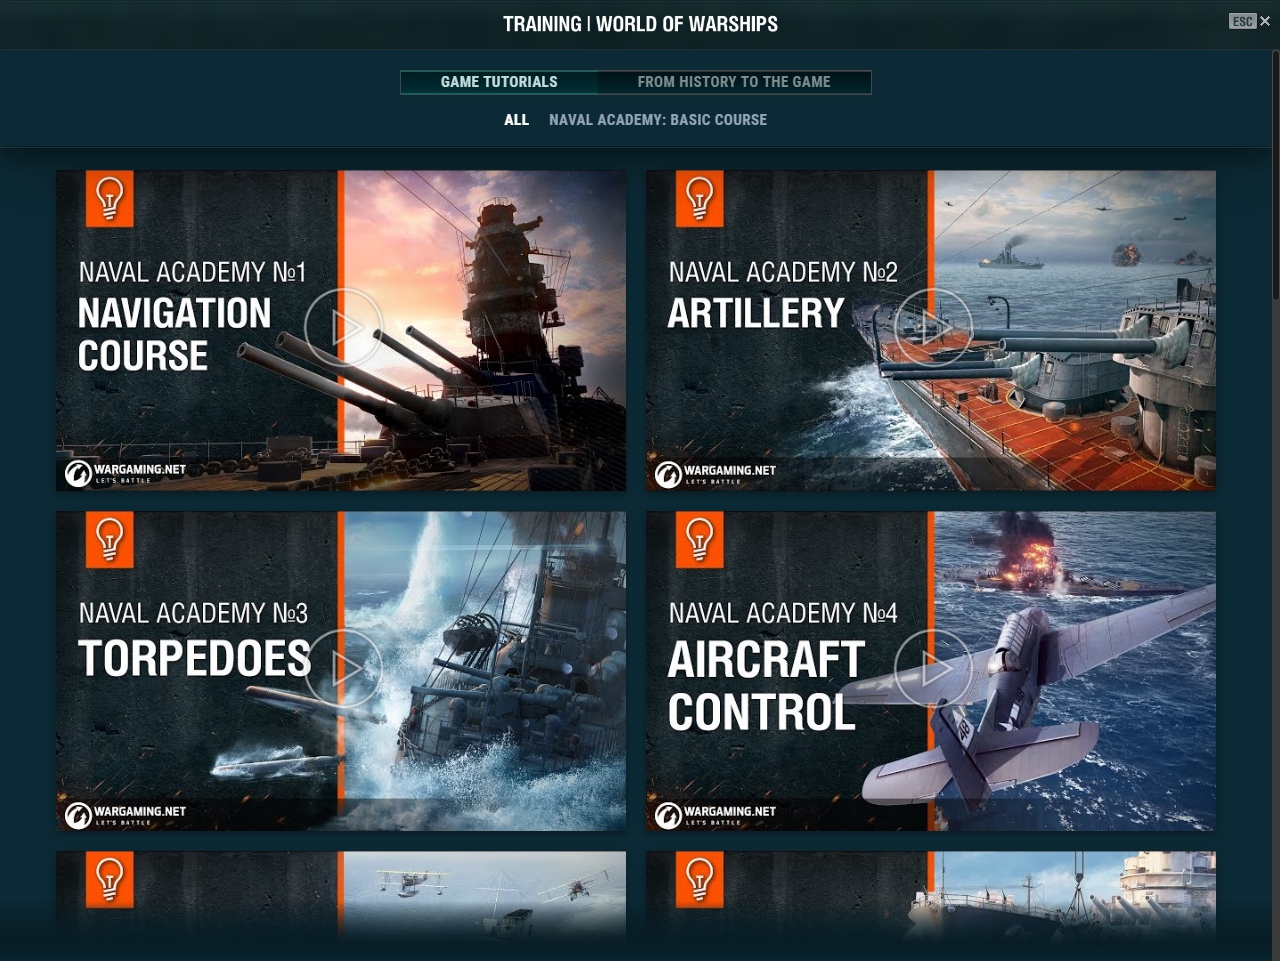Play the Navigation Course tutorial video
The height and width of the screenshot is (961, 1280).
(x=343, y=328)
